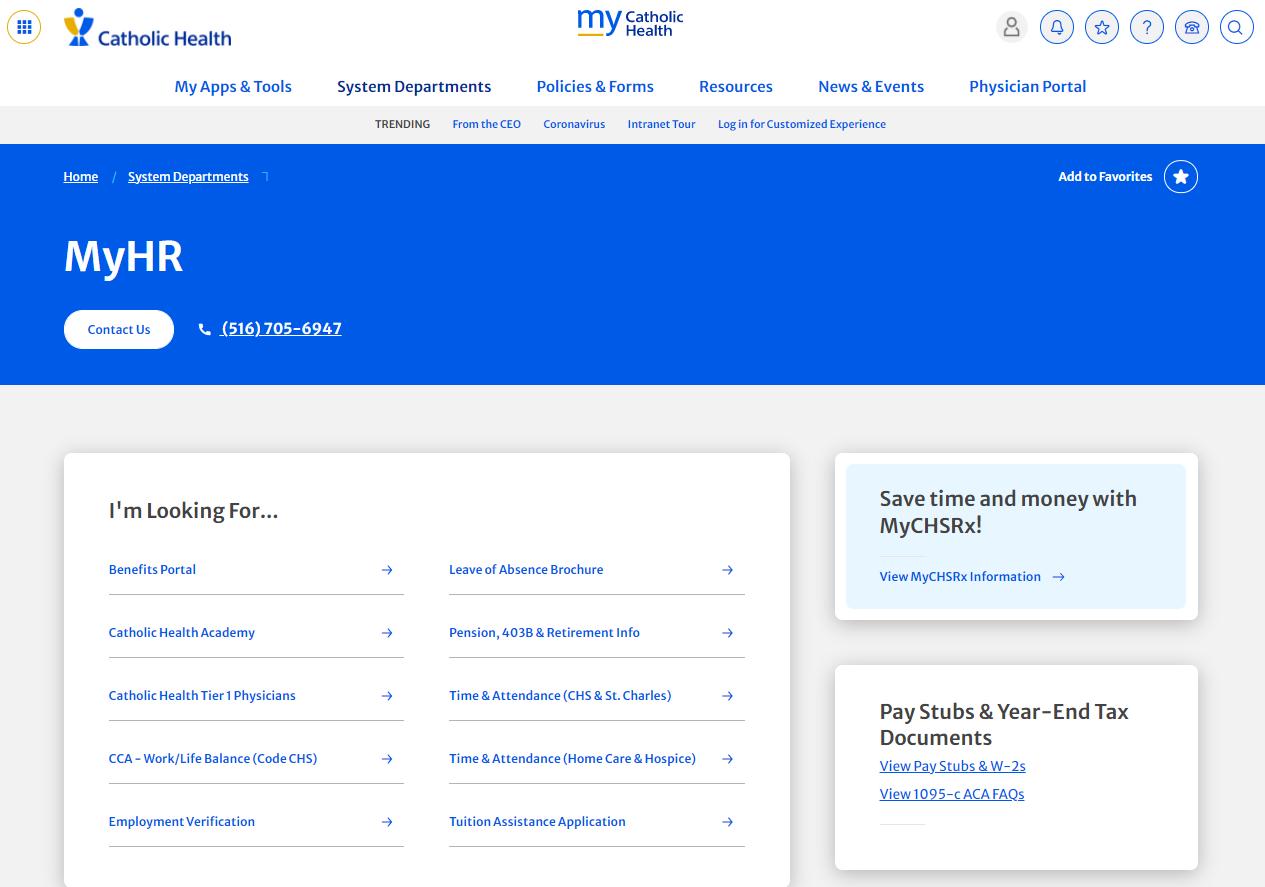
Task: Go to System Departments breadcrumb
Action: pos(188,177)
